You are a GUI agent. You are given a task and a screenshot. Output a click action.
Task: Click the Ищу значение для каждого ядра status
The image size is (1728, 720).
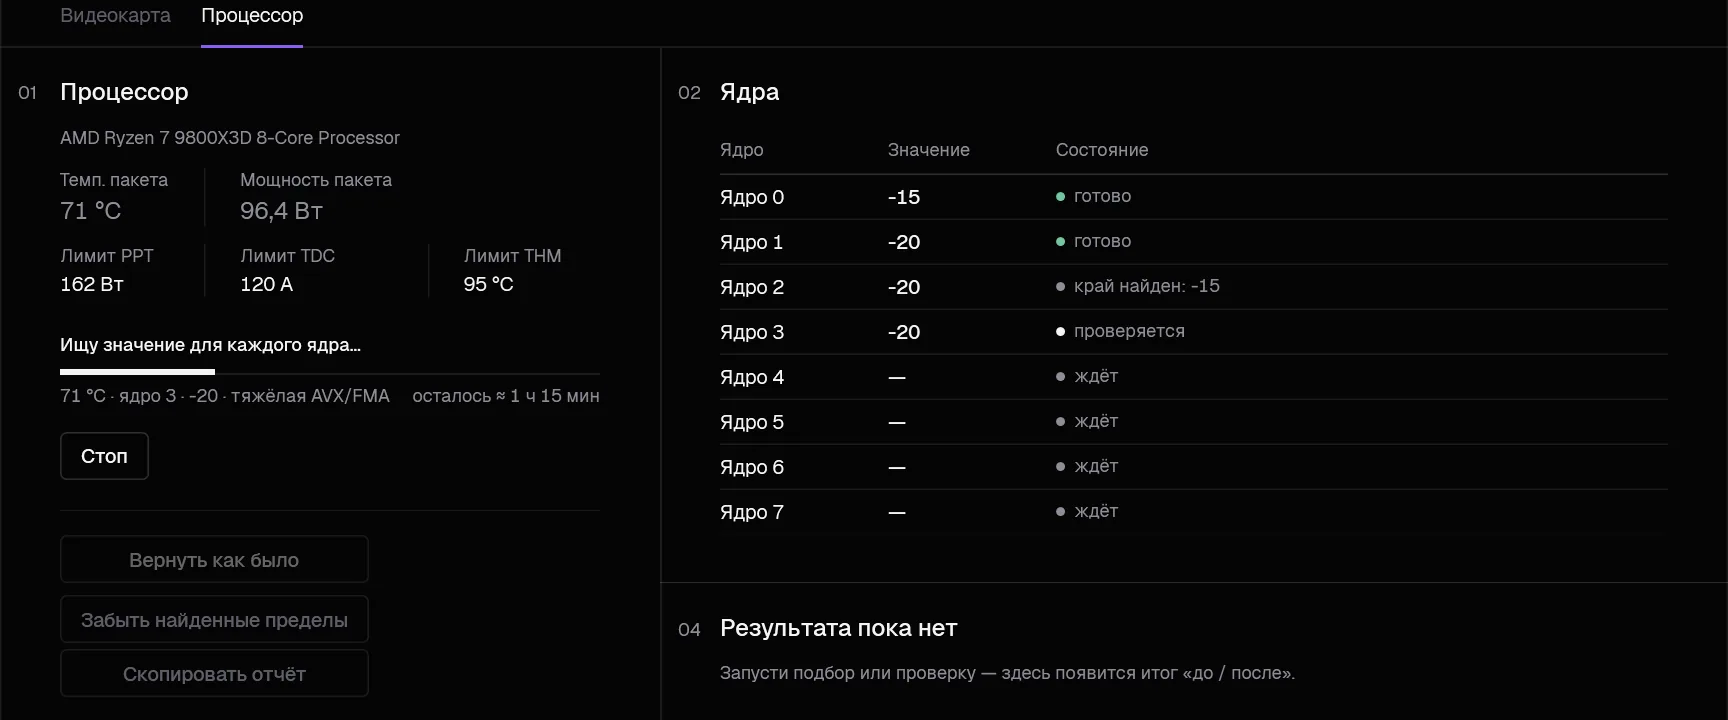point(210,345)
